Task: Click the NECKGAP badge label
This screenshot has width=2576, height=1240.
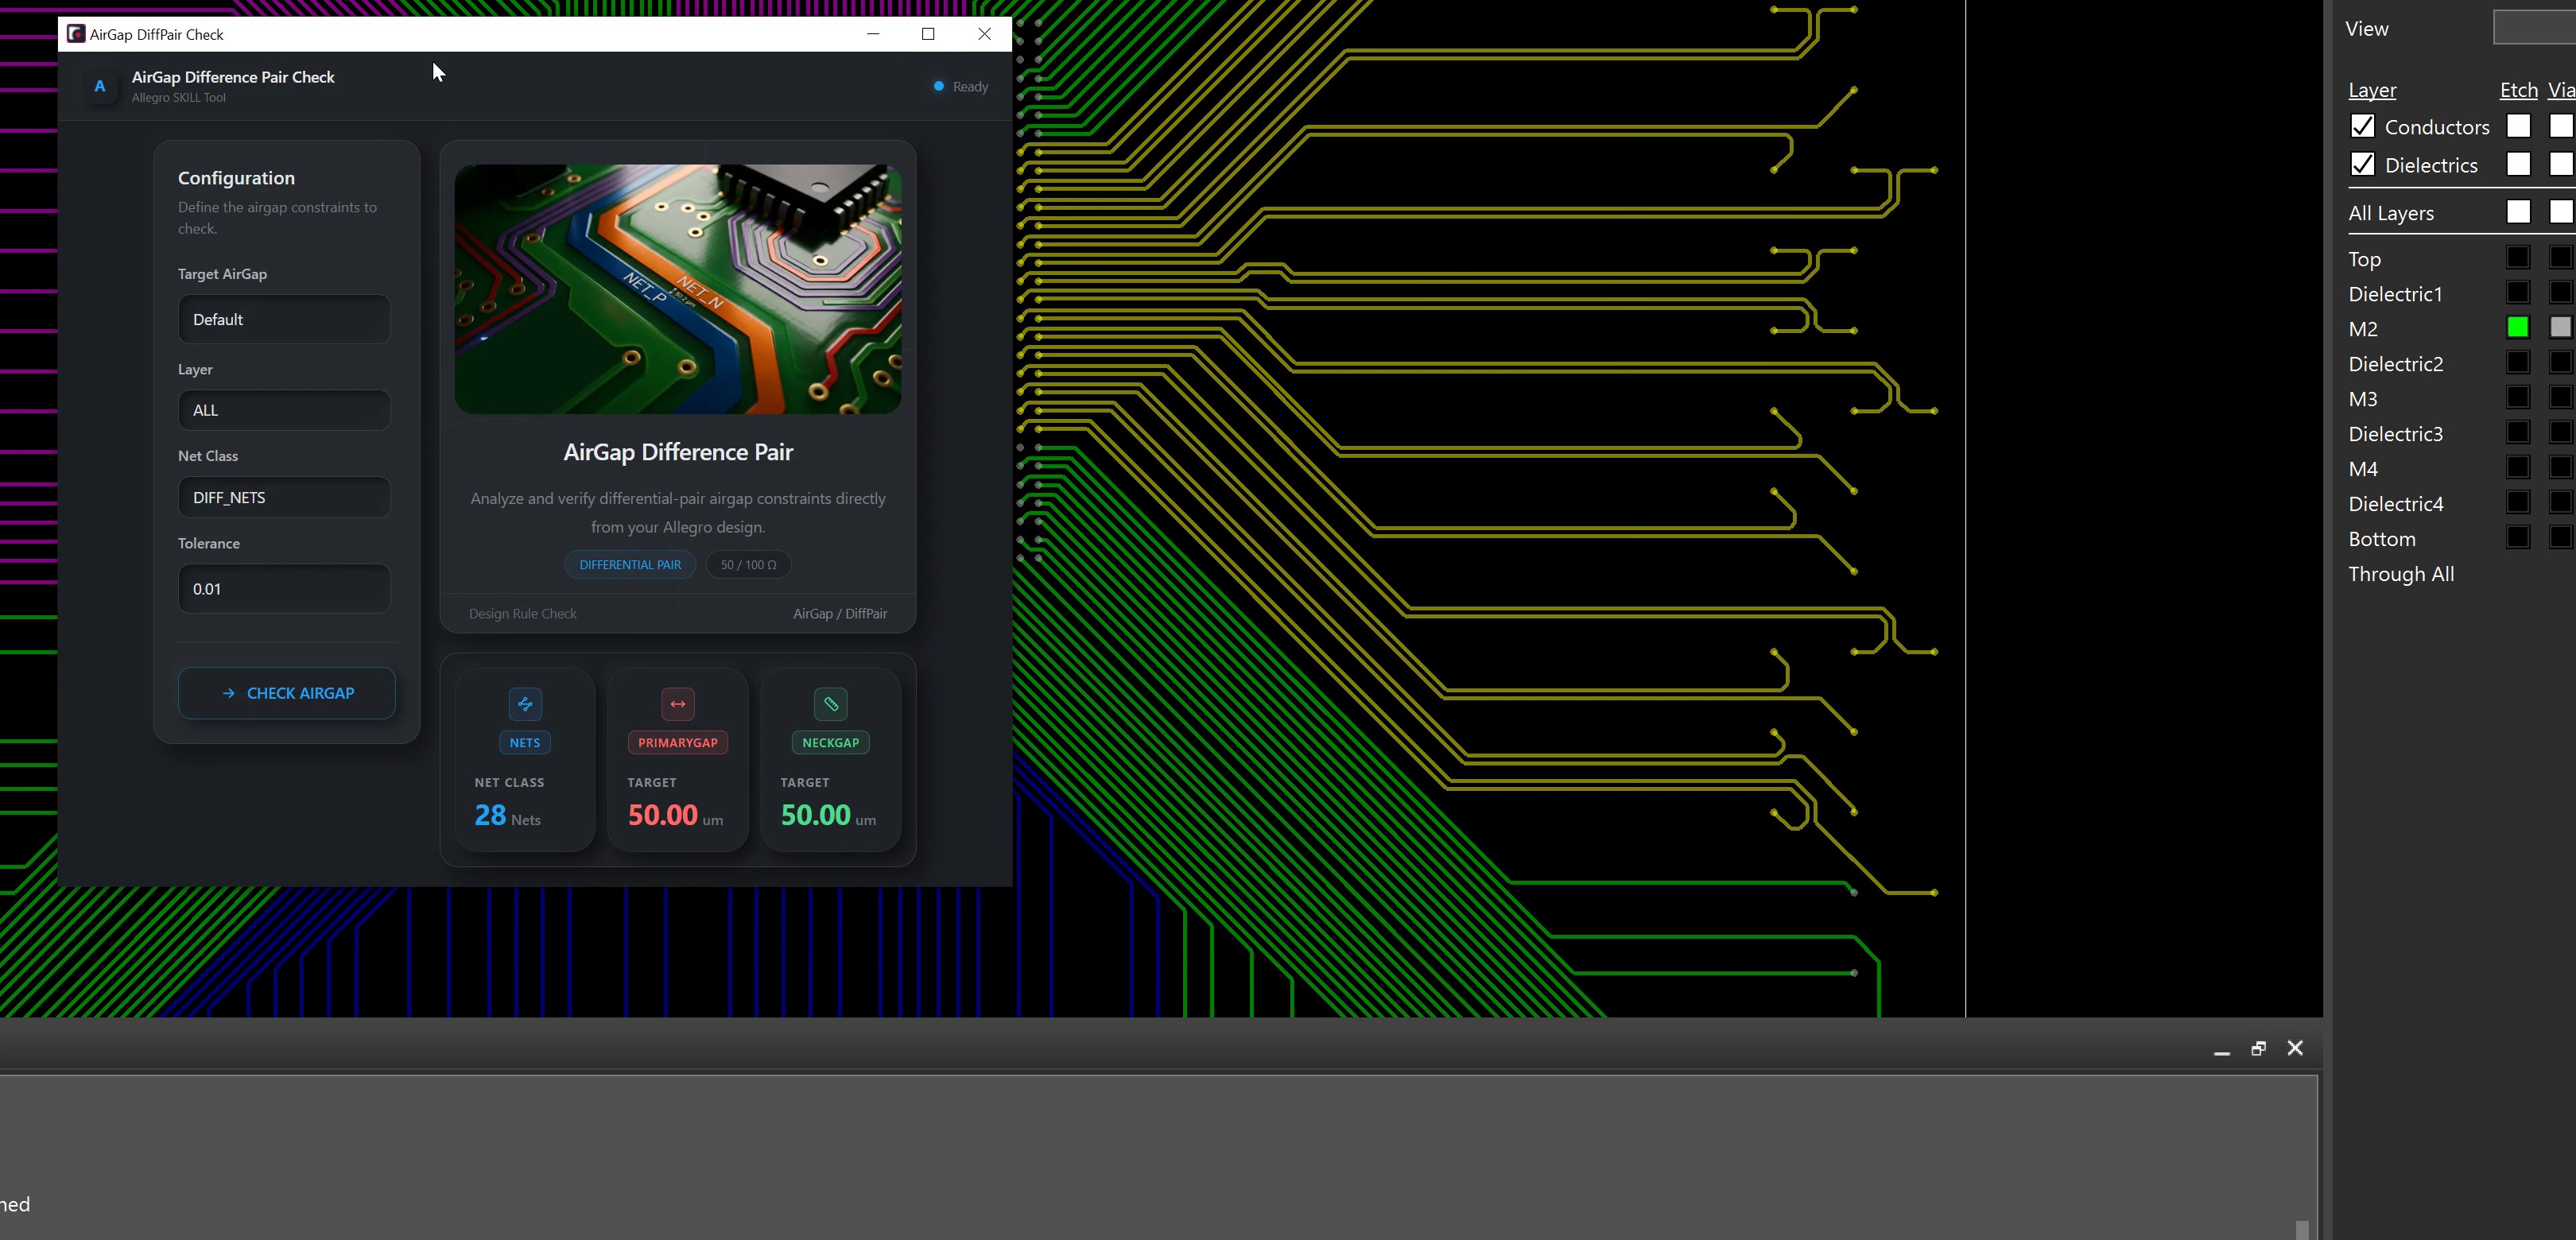Action: (x=831, y=743)
